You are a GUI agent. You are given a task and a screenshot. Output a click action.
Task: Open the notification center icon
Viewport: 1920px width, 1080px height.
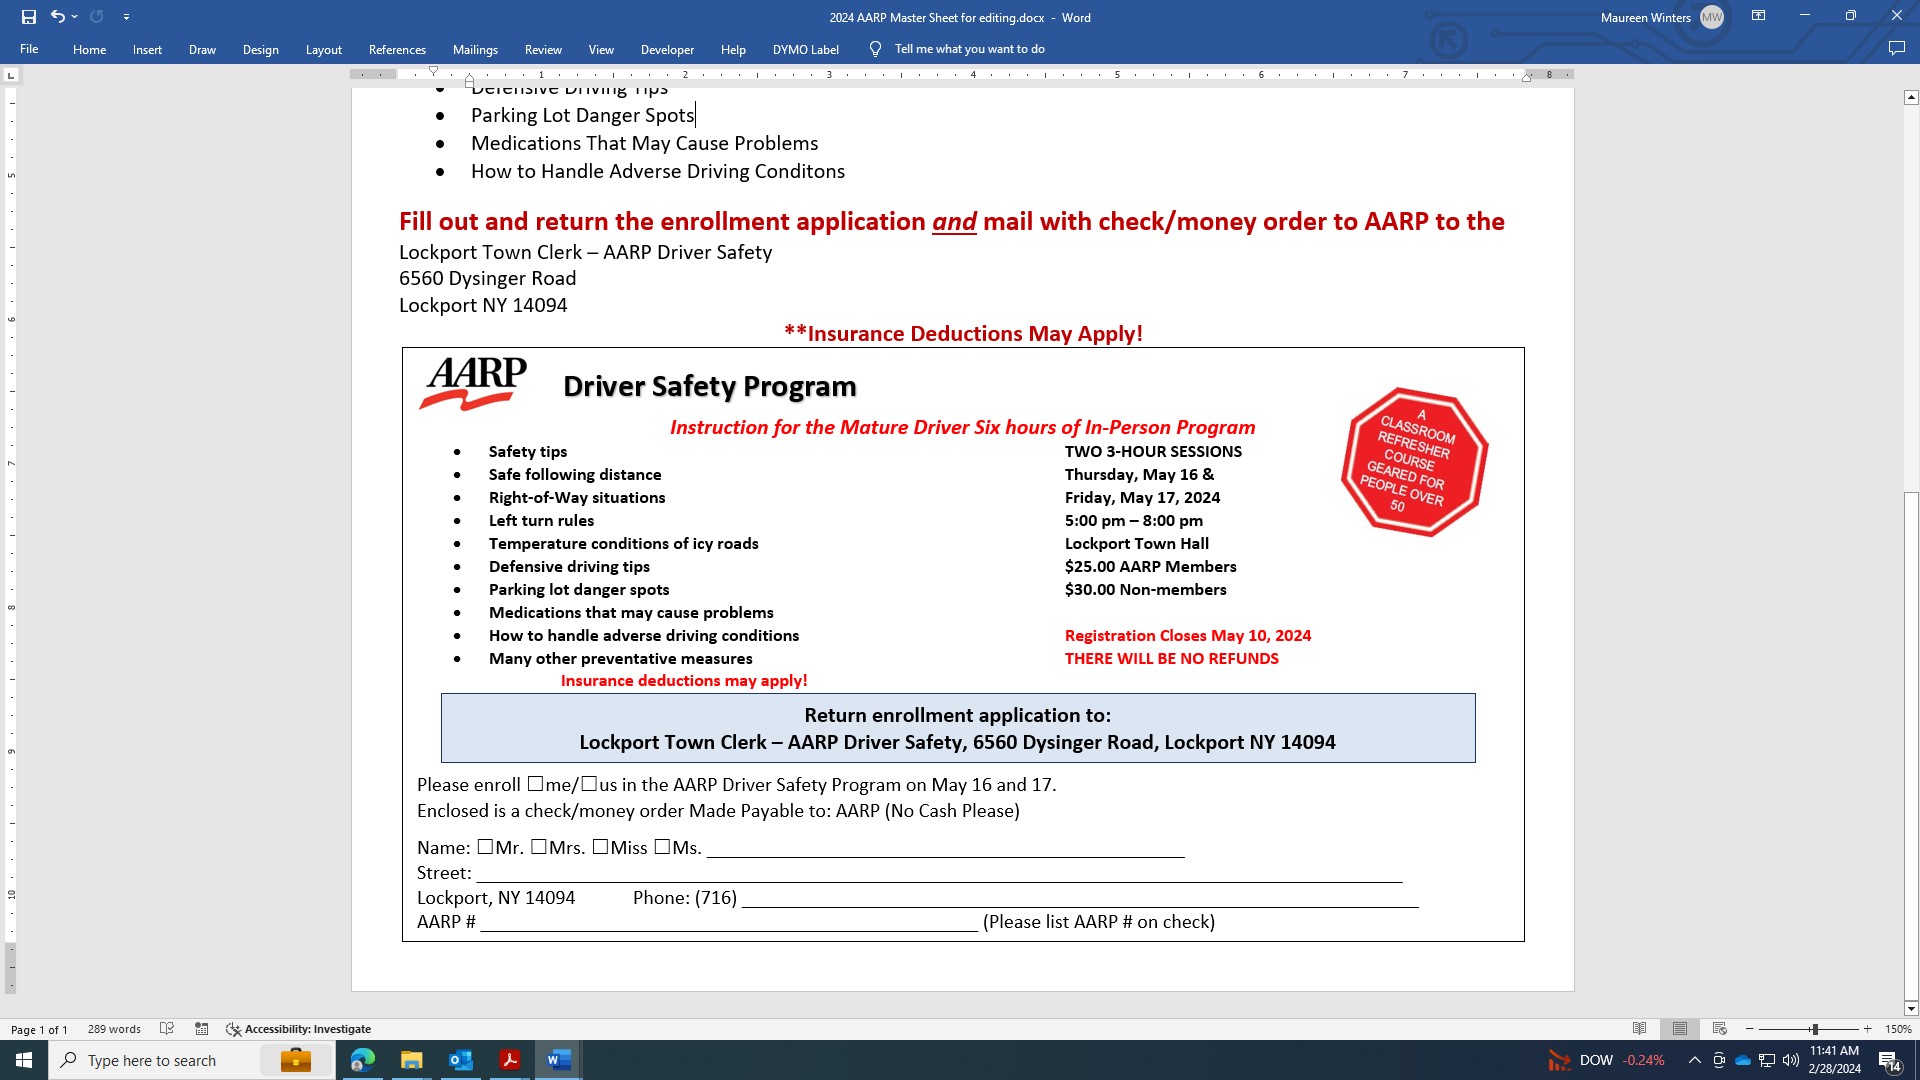coord(1889,1060)
